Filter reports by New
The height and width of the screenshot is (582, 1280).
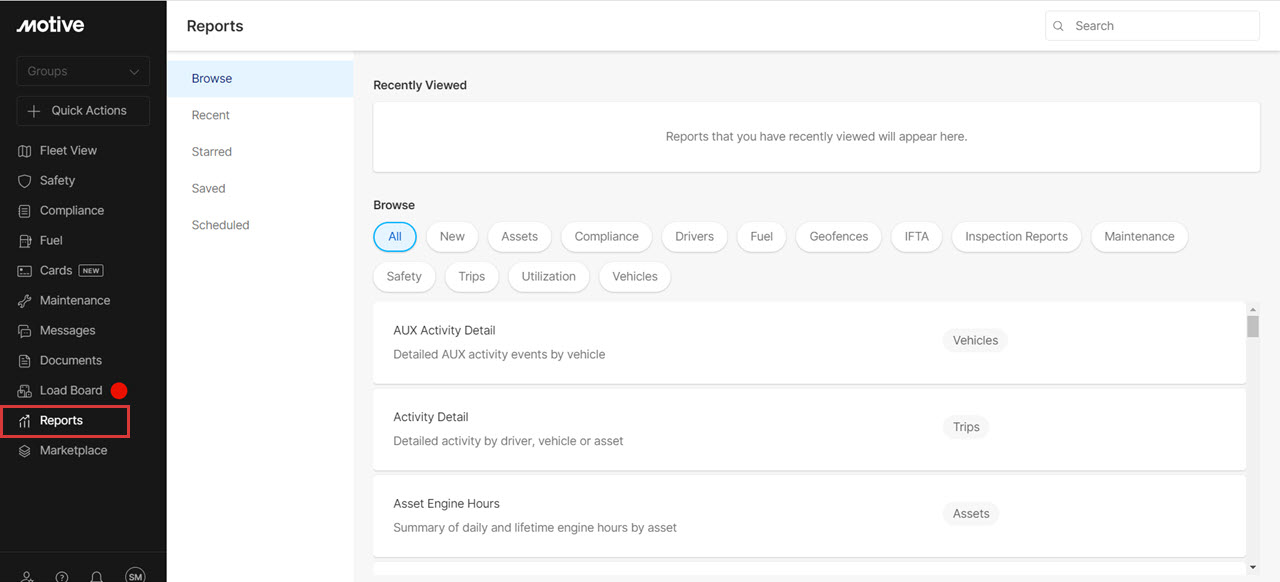pos(452,237)
